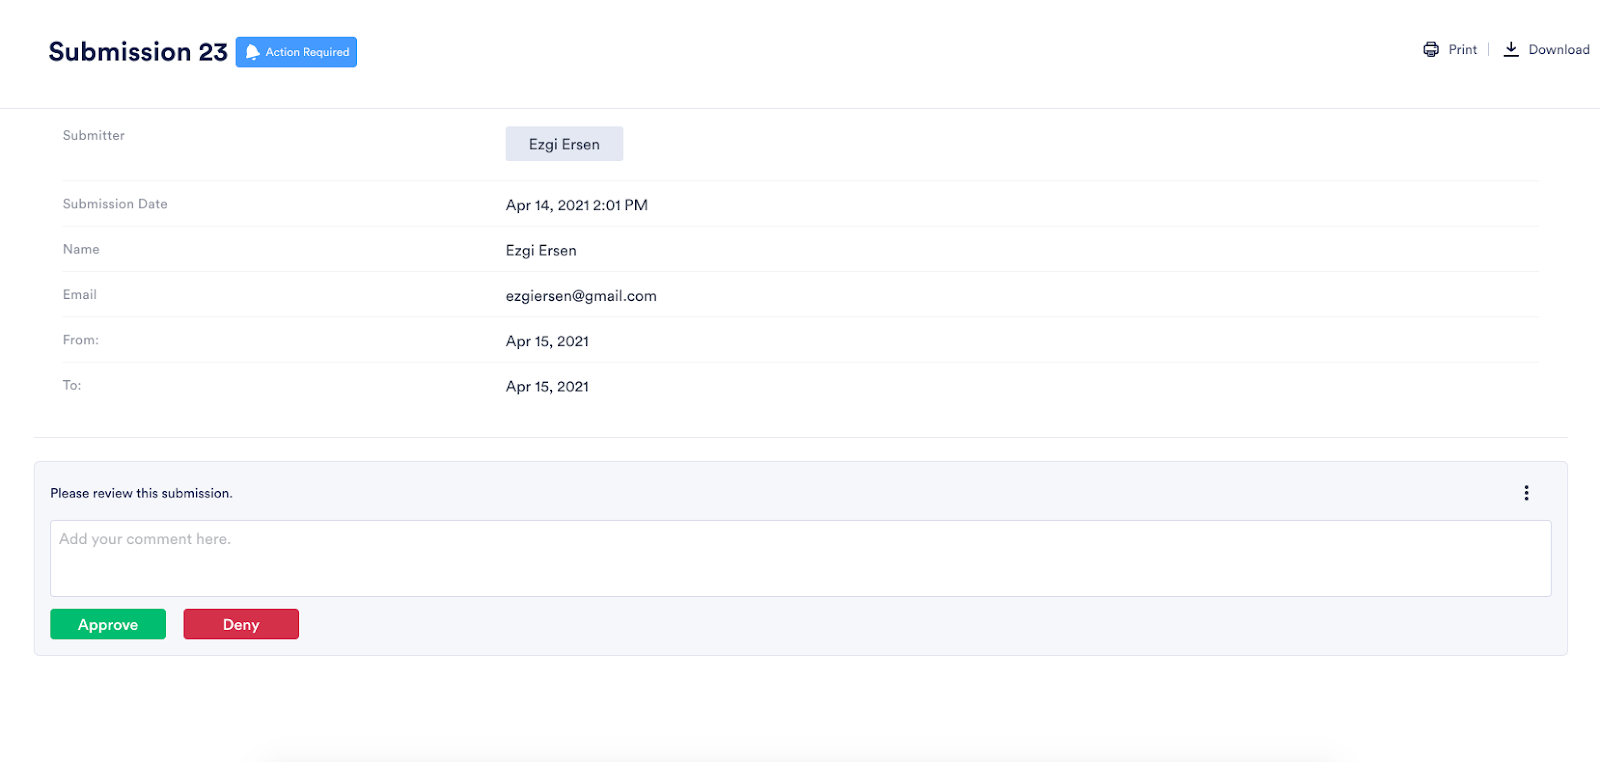Click the printer icon
This screenshot has width=1600, height=762.
point(1431,49)
